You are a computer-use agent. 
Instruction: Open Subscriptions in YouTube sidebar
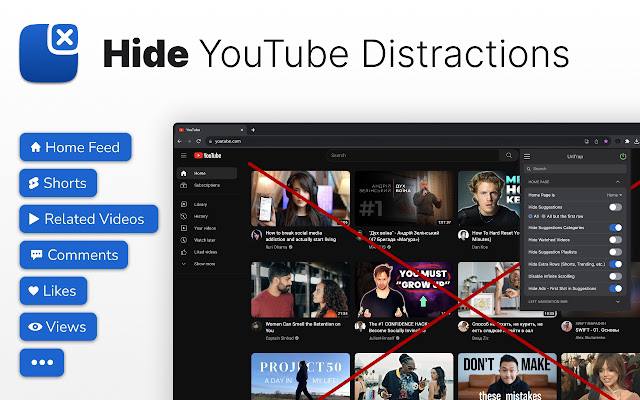pyautogui.click(x=207, y=185)
